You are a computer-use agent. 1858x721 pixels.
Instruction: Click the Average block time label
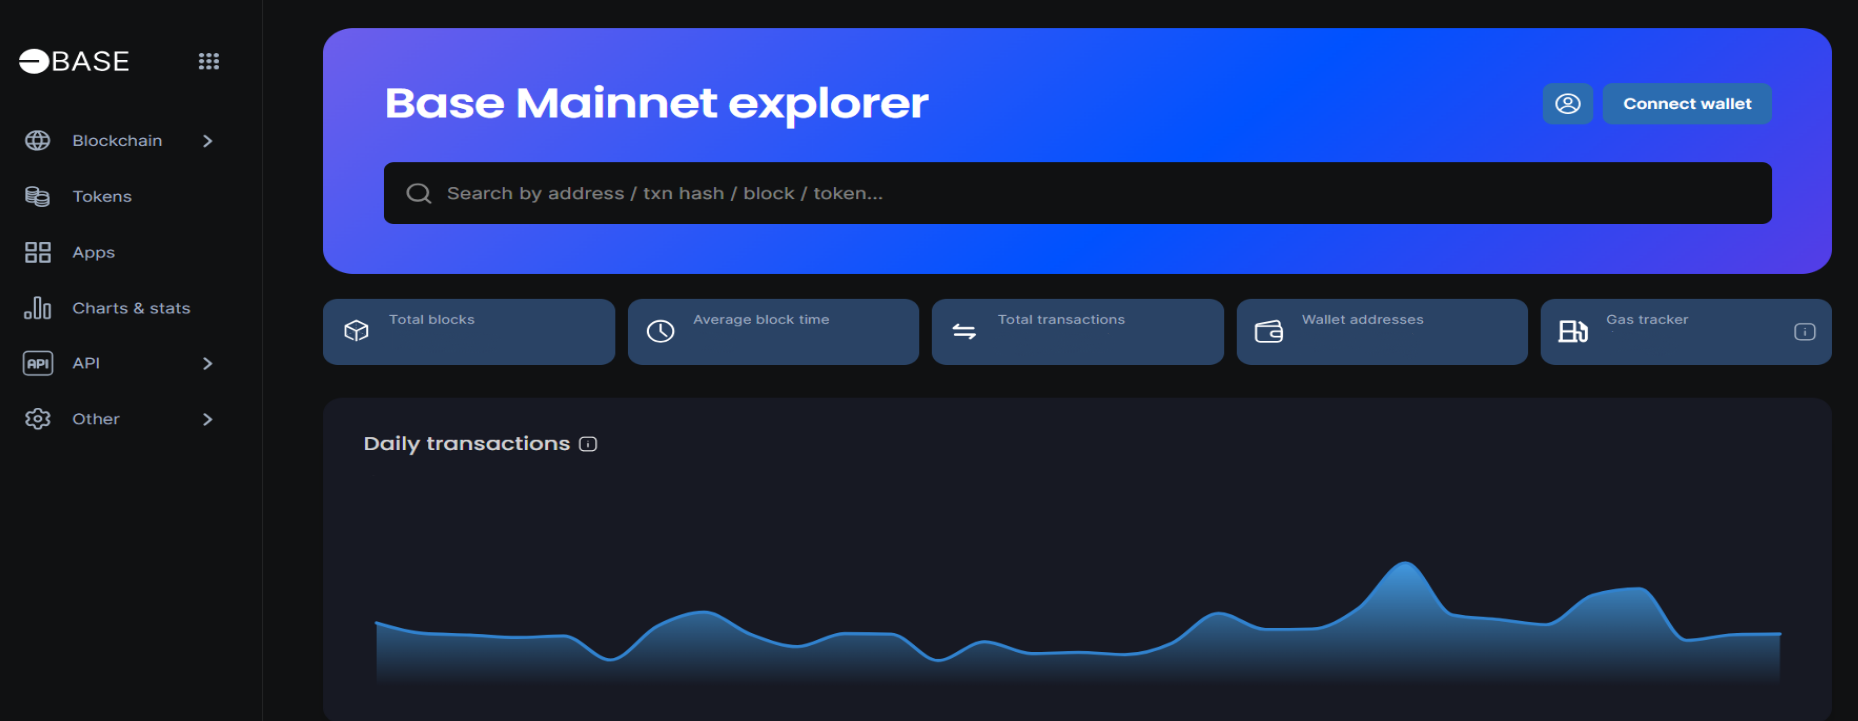click(x=761, y=319)
